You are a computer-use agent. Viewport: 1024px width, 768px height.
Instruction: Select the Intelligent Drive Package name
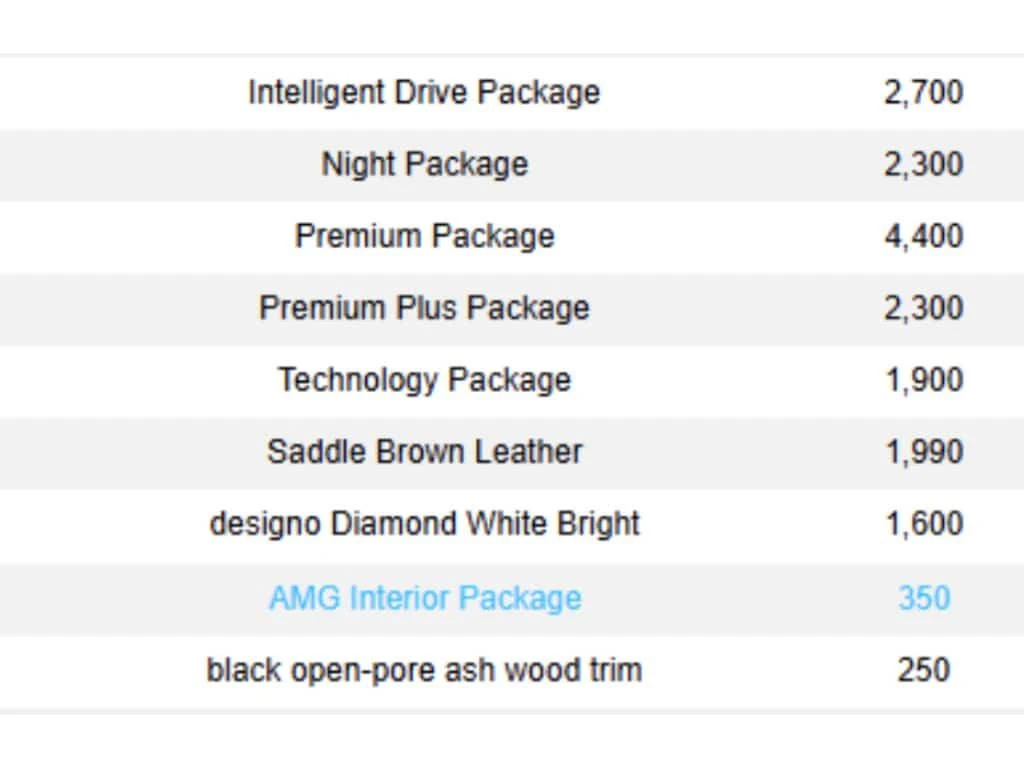pos(424,92)
